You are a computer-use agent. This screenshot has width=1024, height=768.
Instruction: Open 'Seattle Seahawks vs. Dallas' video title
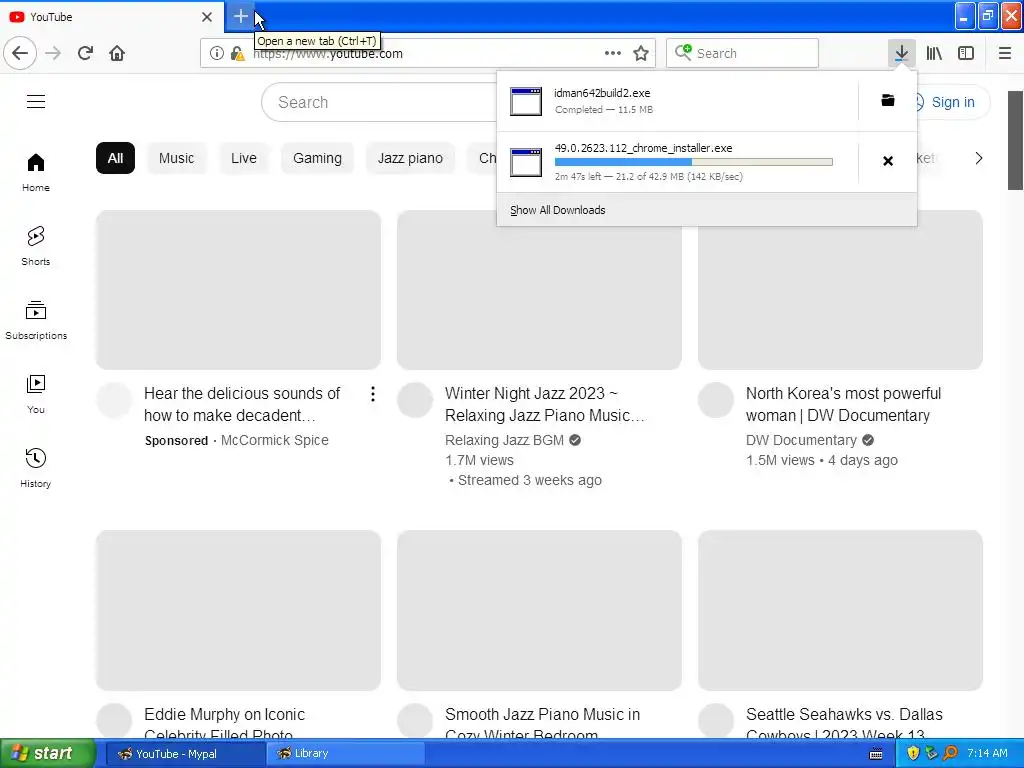click(x=844, y=722)
